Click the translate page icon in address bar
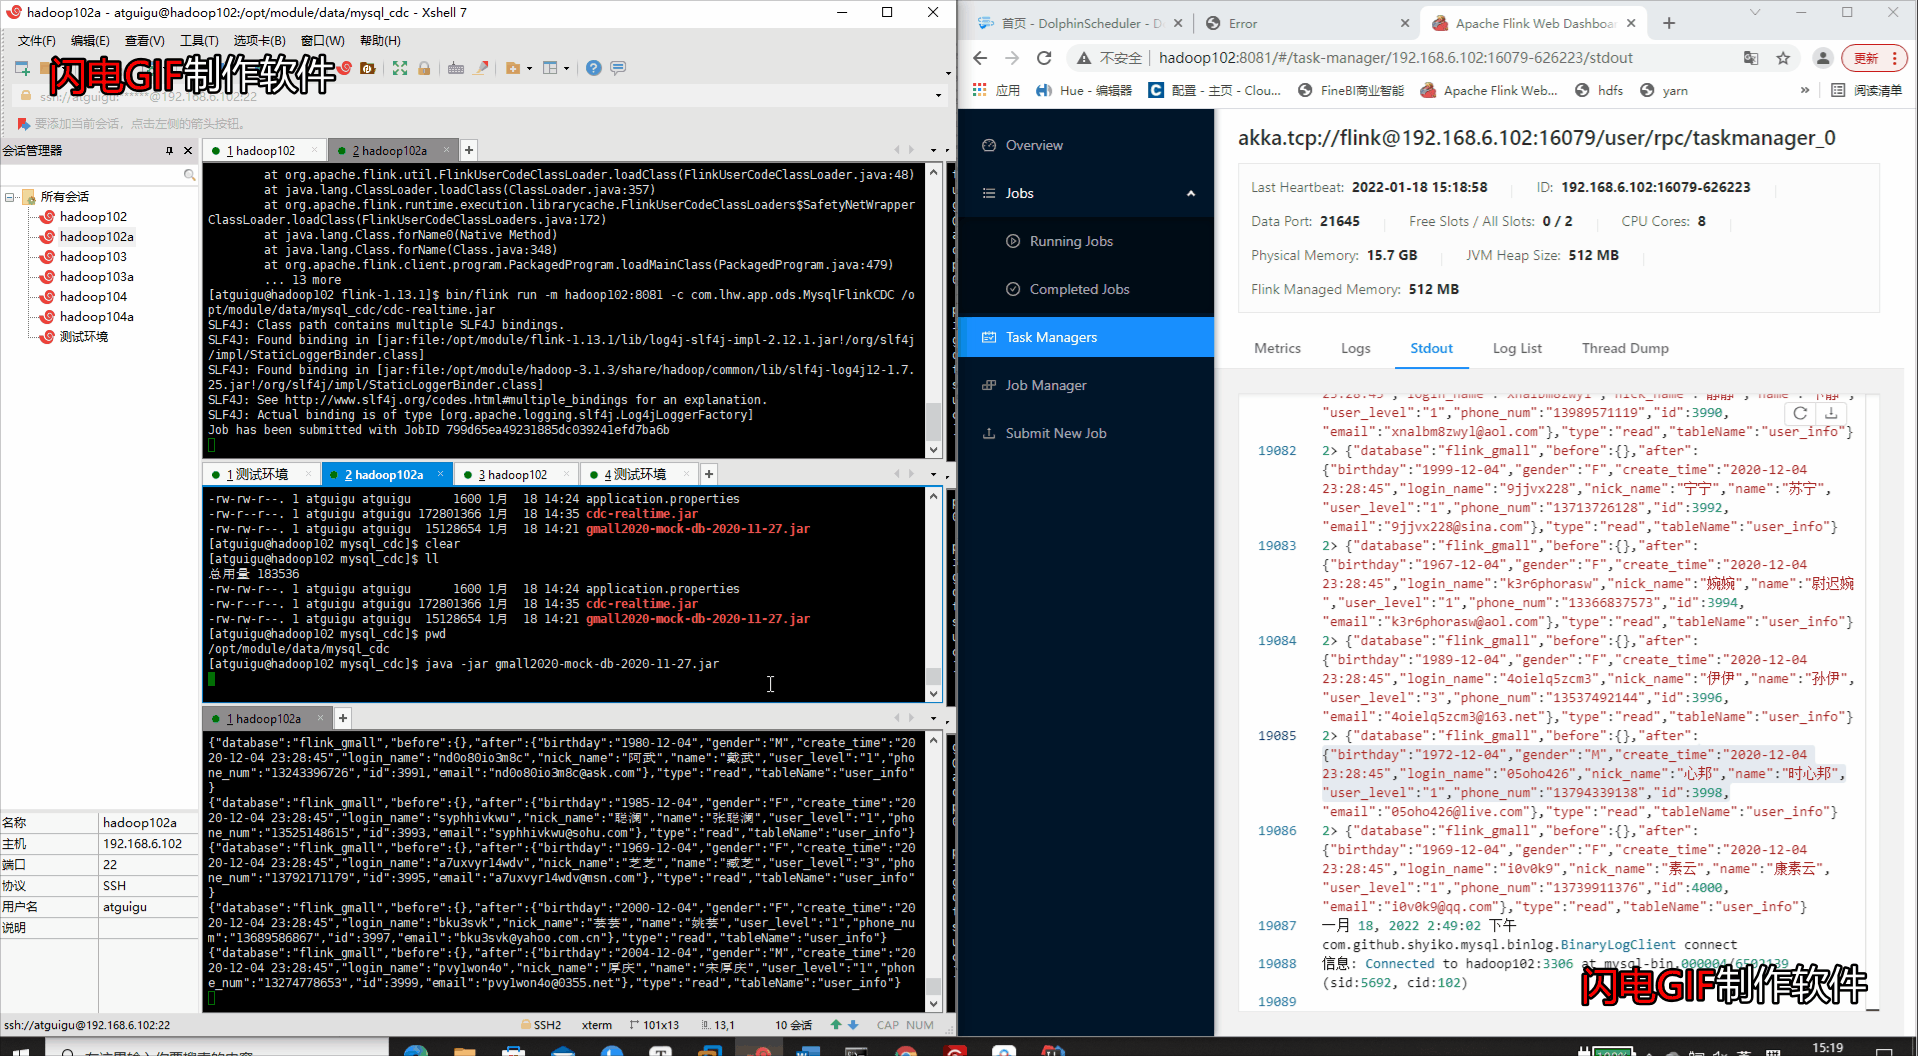 (x=1751, y=58)
